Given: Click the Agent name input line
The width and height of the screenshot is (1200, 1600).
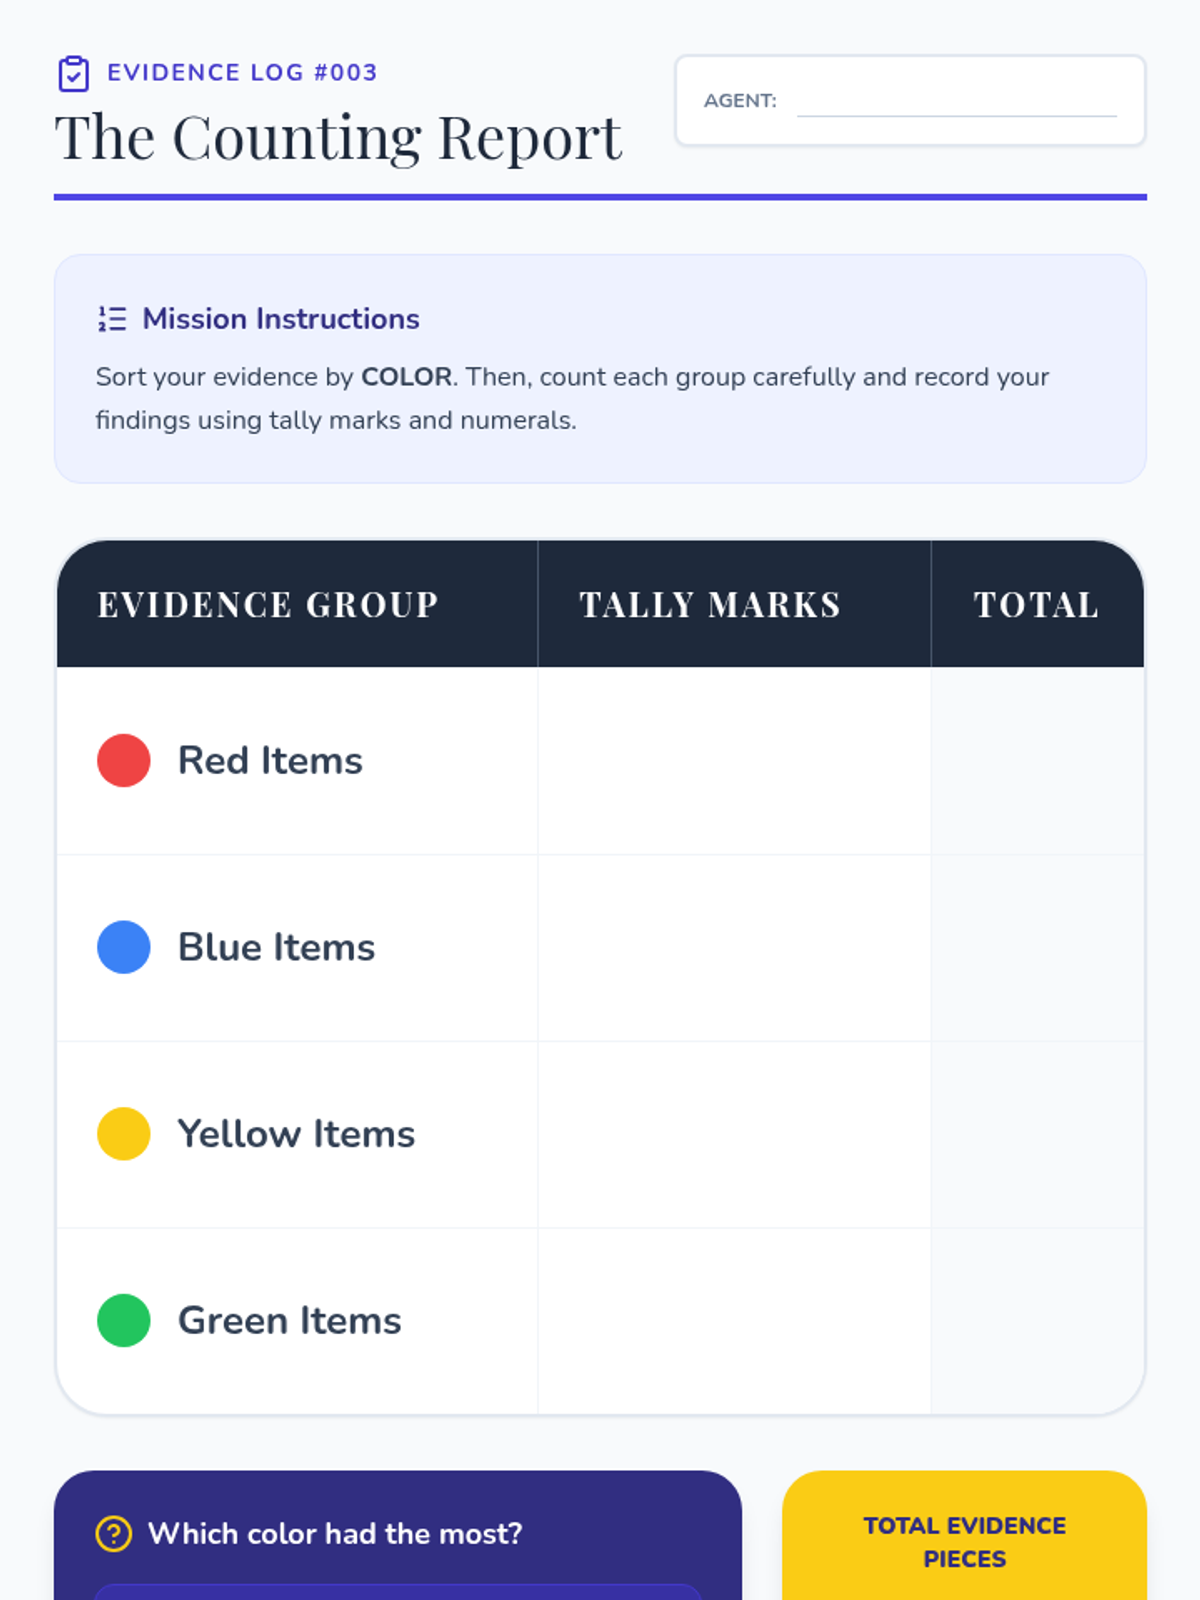Looking at the screenshot, I should point(956,102).
